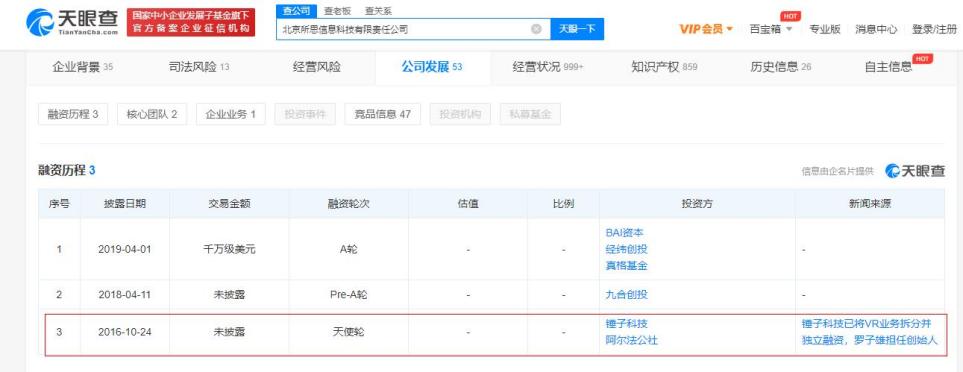
Task: Click the disabled 投资机构 button
Action: point(460,114)
